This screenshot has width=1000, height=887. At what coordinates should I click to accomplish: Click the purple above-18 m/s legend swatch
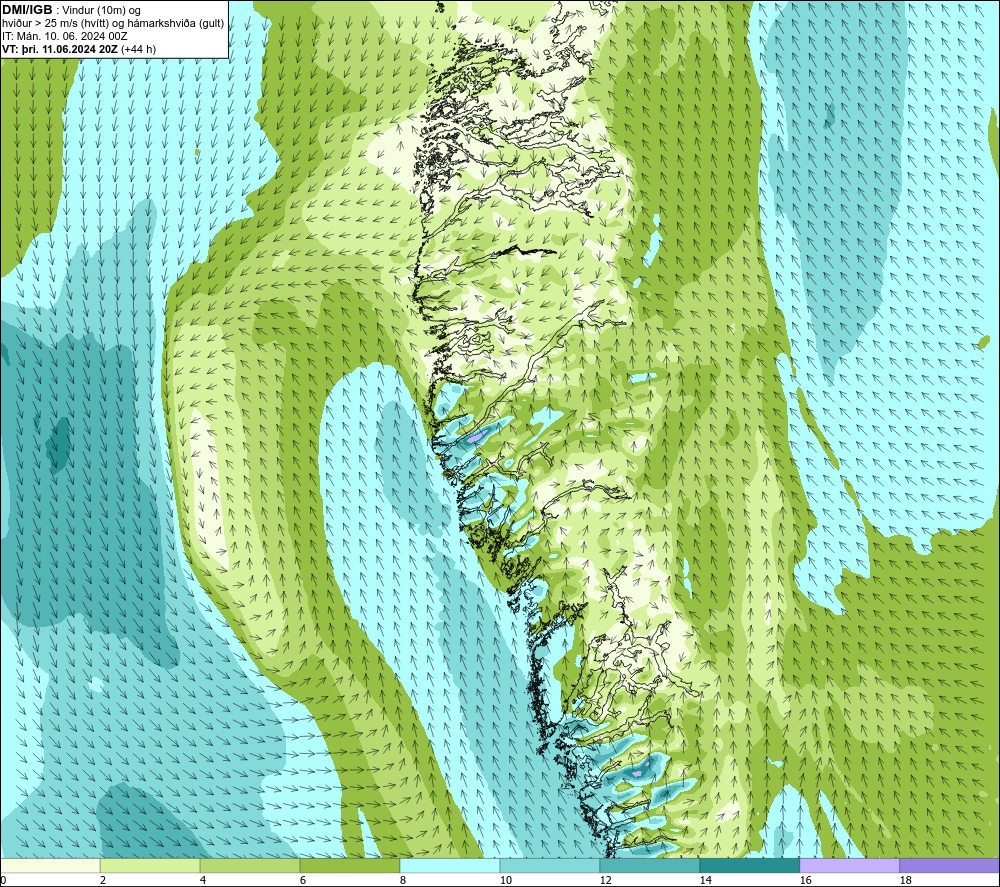pyautogui.click(x=949, y=866)
